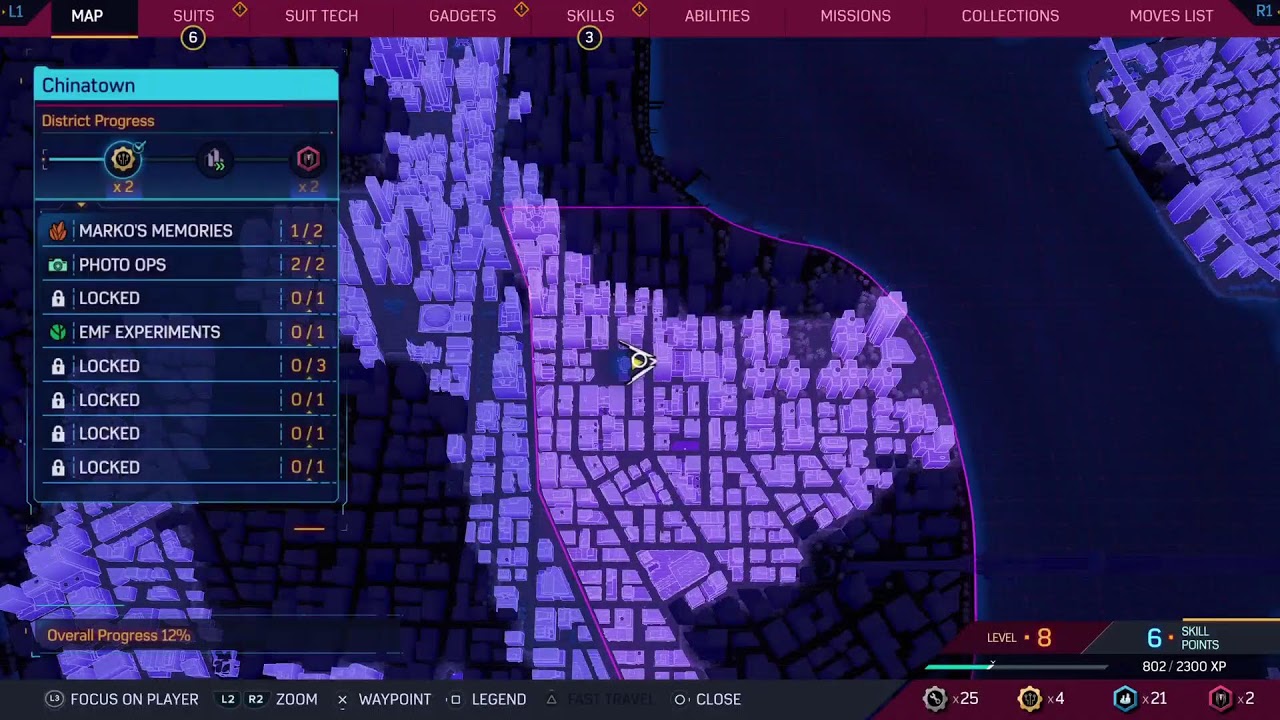Select the PHOTO OPS row
Screen dimensions: 1280x720
187,265
